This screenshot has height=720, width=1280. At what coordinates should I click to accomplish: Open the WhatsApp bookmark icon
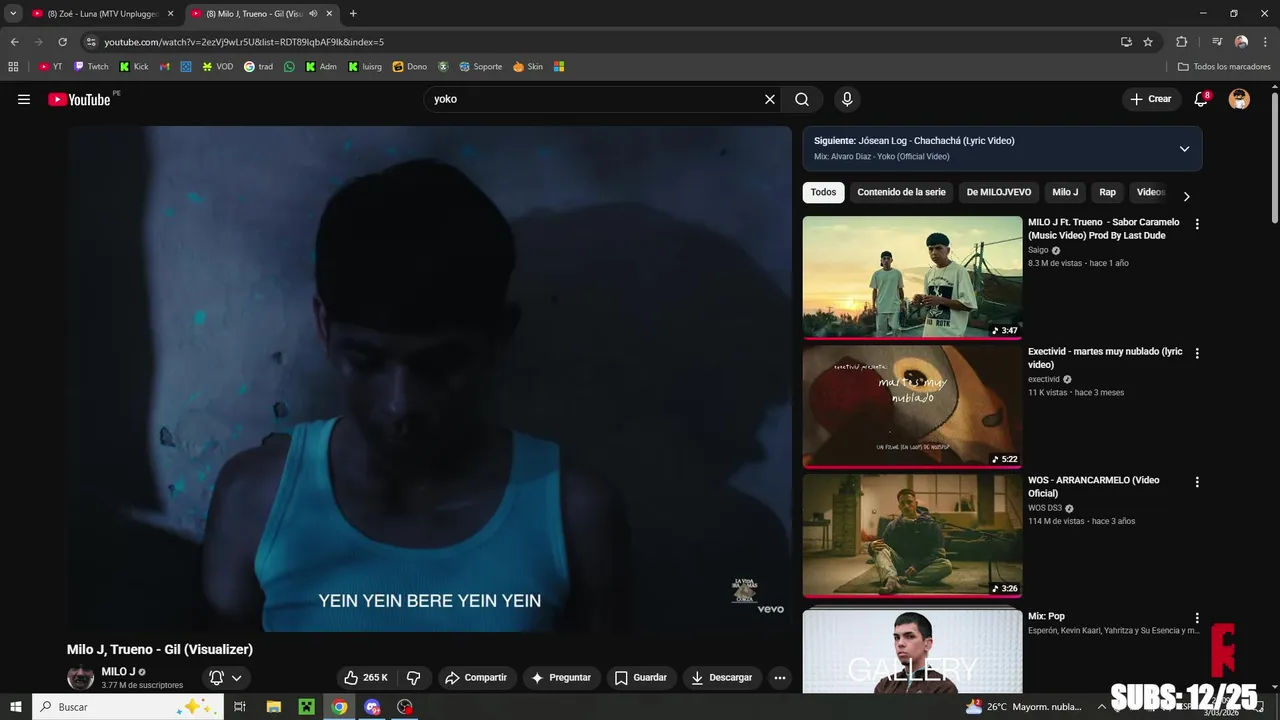click(x=290, y=67)
